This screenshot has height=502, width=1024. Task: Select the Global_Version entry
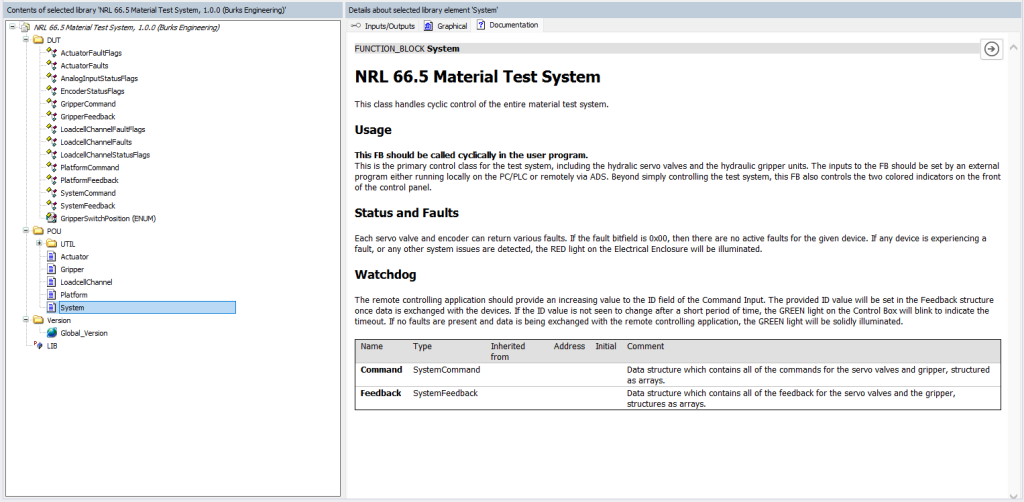[84, 333]
